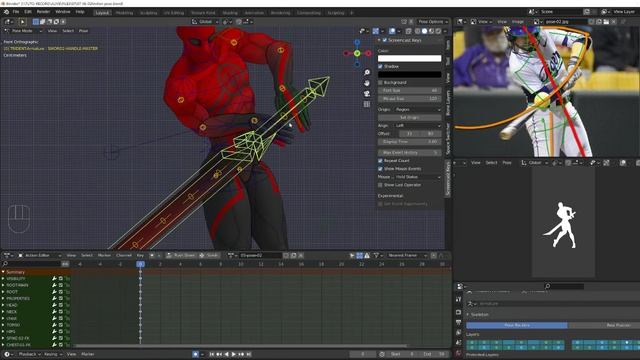Image resolution: width=640 pixels, height=360 pixels.
Task: Click the Push Down button
Action: (180, 256)
